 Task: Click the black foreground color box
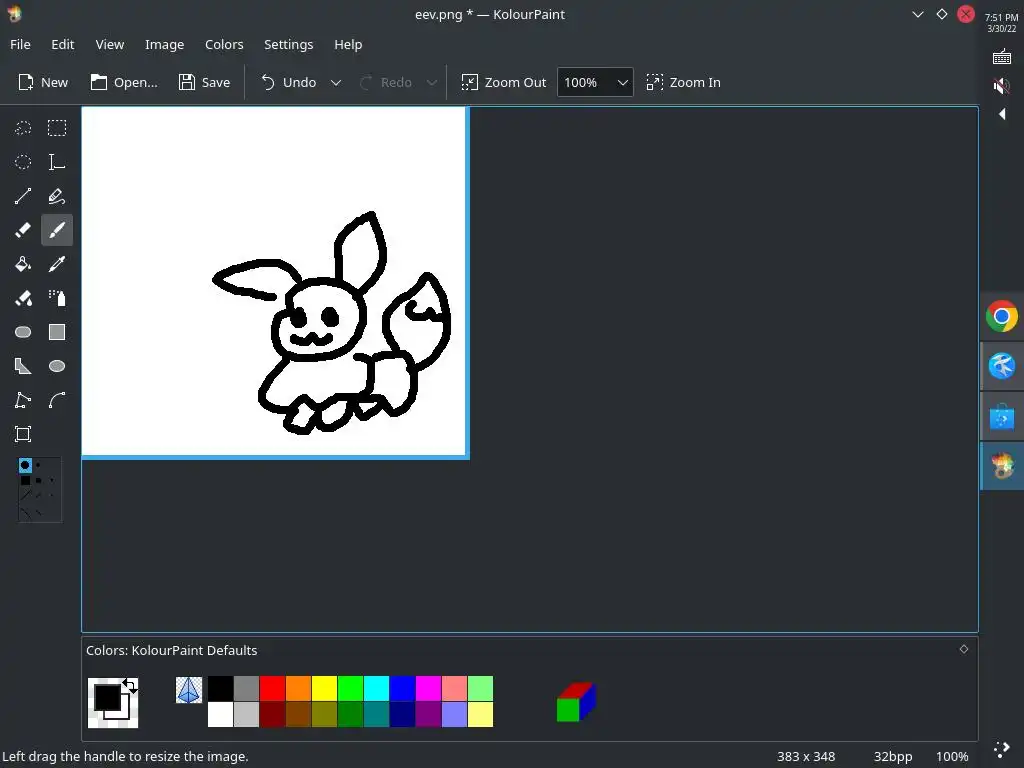[107, 697]
